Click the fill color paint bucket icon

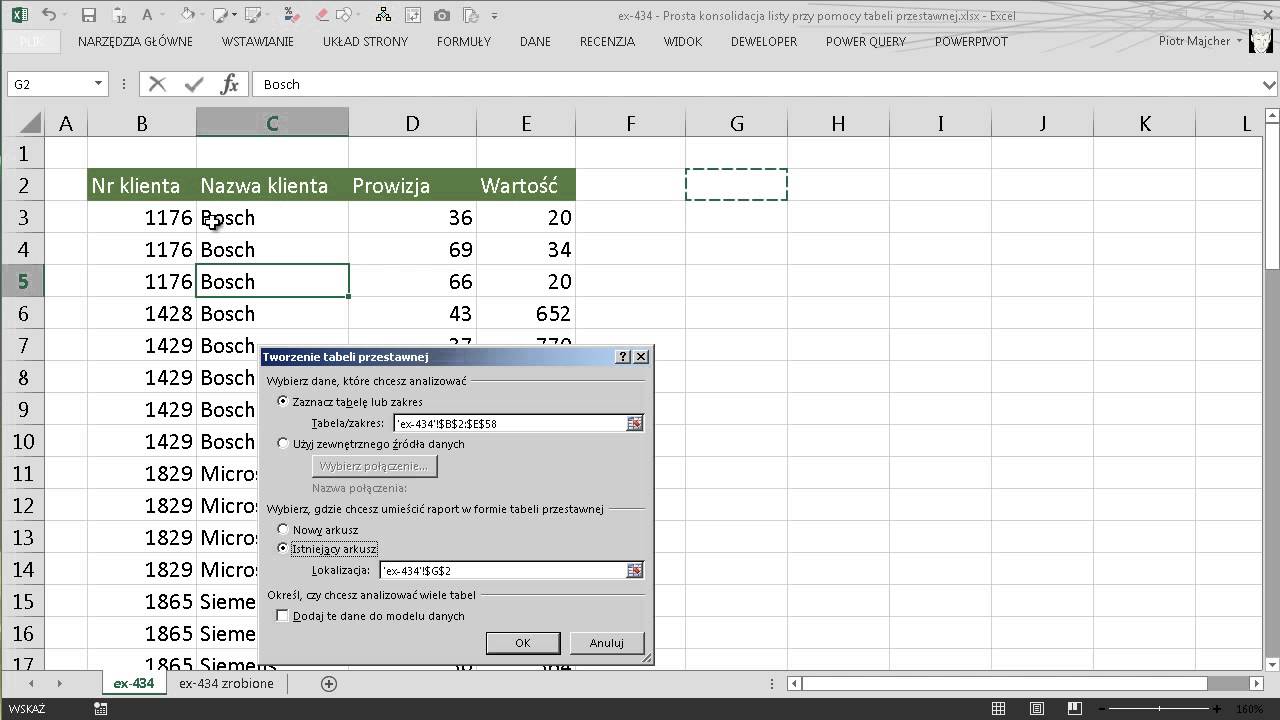[x=189, y=15]
